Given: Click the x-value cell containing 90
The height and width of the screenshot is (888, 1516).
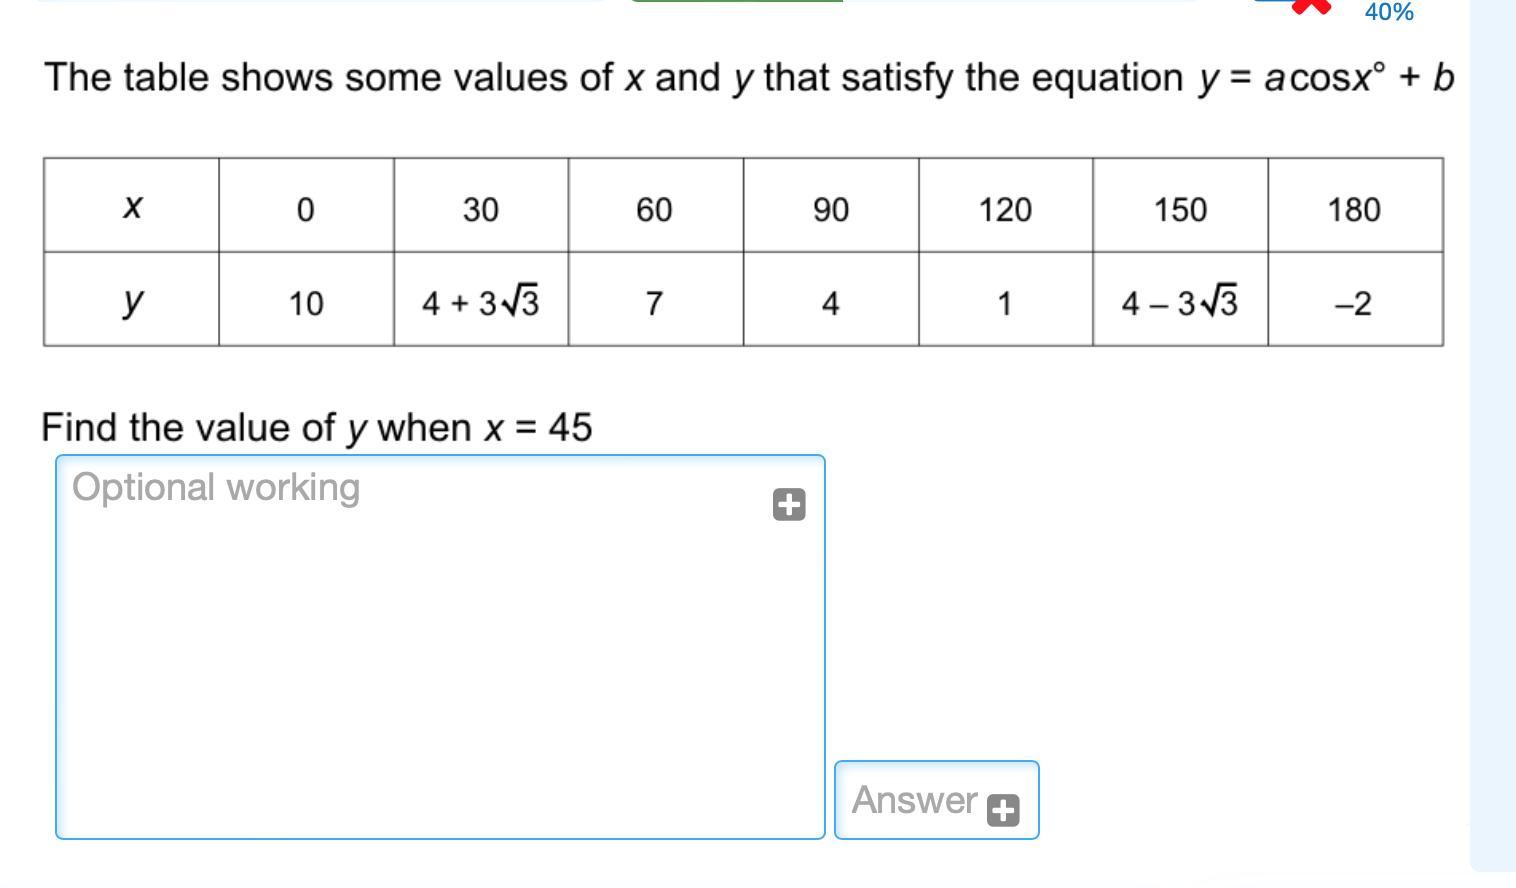Looking at the screenshot, I should coord(831,205).
